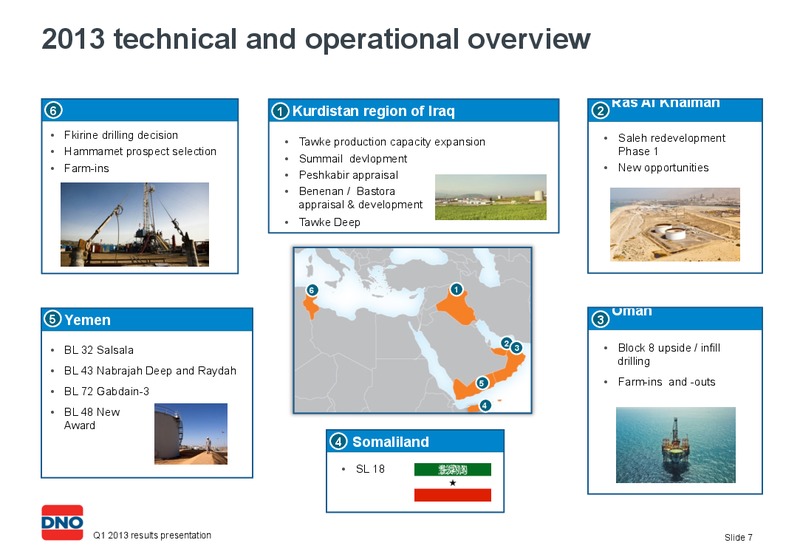This screenshot has width=800, height=554.
Task: Select 'Summail devlopment' bullet
Action: coord(353,159)
